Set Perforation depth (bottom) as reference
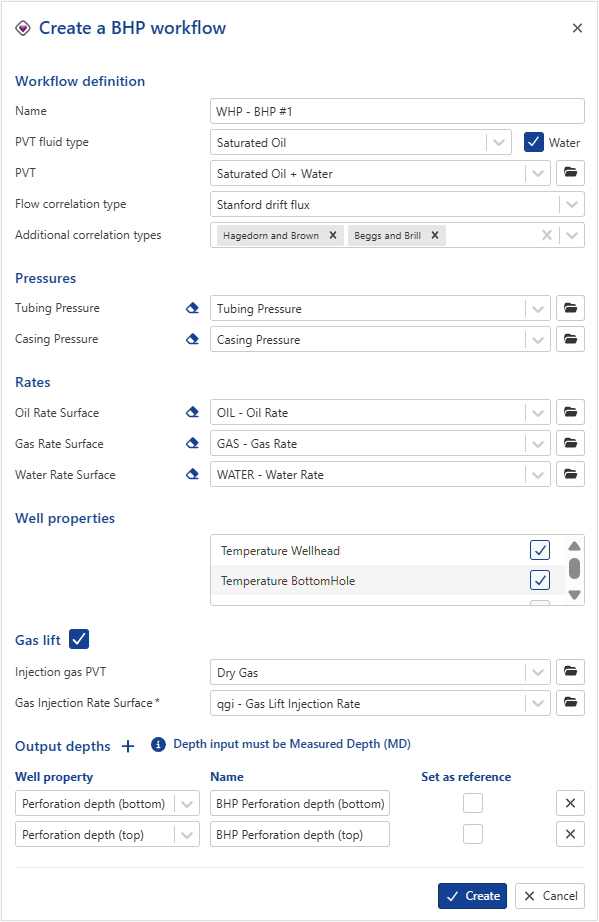 (473, 803)
